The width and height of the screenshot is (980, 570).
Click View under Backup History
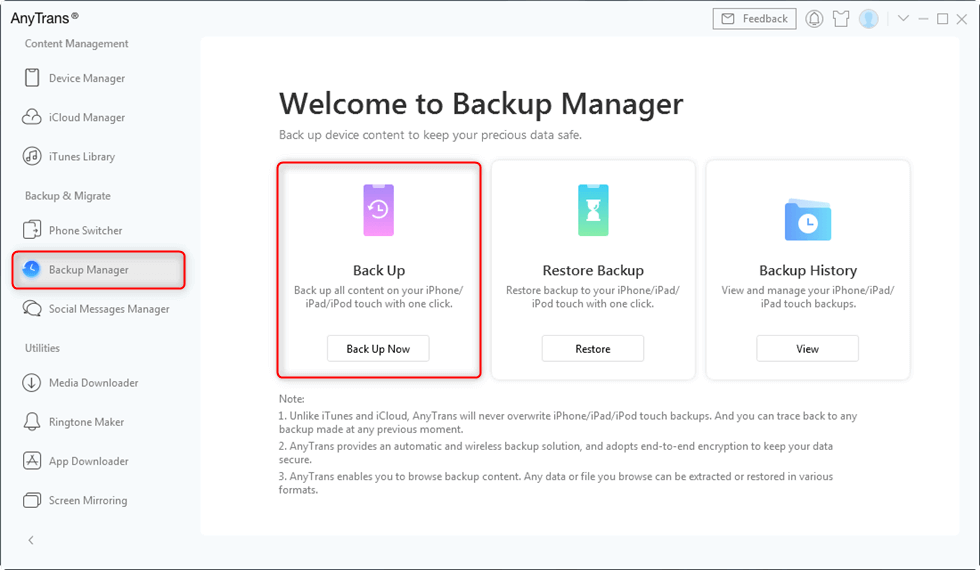(x=807, y=349)
